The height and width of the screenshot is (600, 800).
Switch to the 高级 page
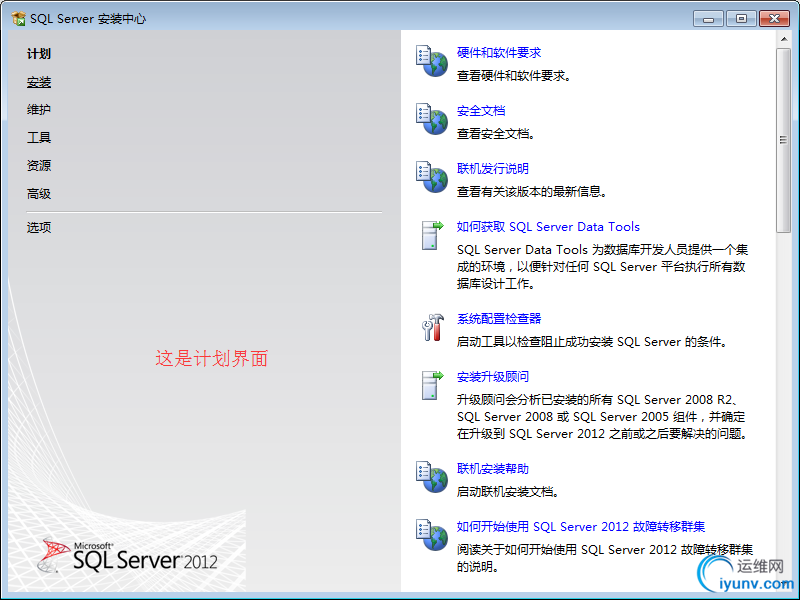(x=39, y=194)
